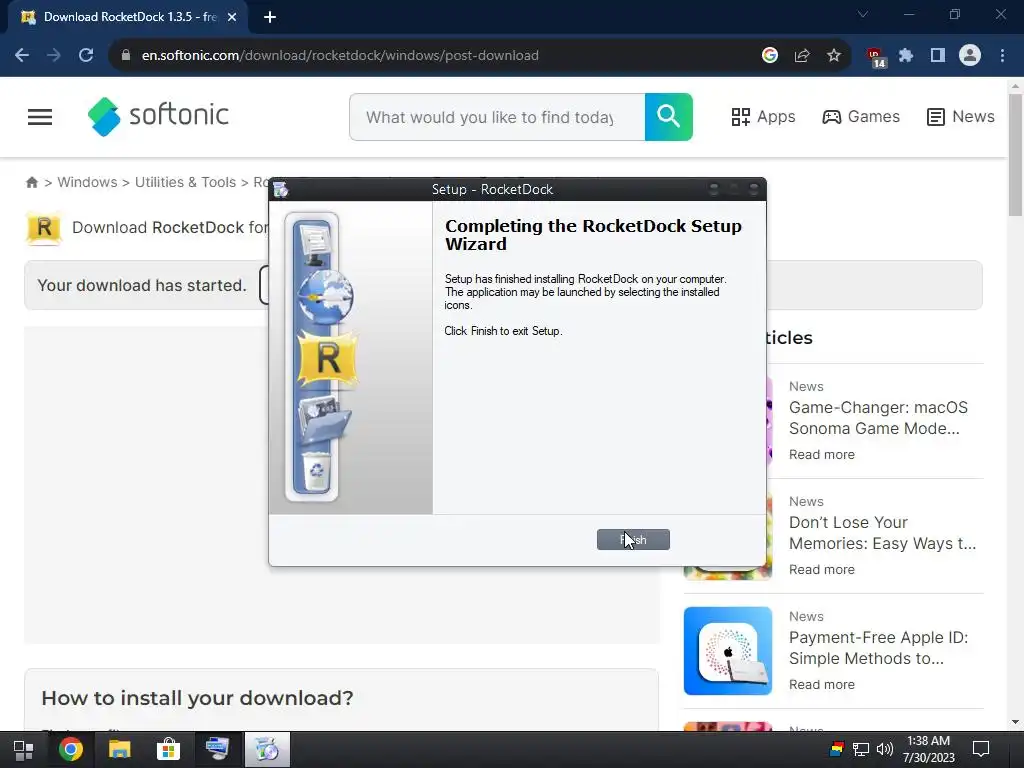Focus the Softonic search field
Screen dimensions: 1024x768
tap(497, 117)
